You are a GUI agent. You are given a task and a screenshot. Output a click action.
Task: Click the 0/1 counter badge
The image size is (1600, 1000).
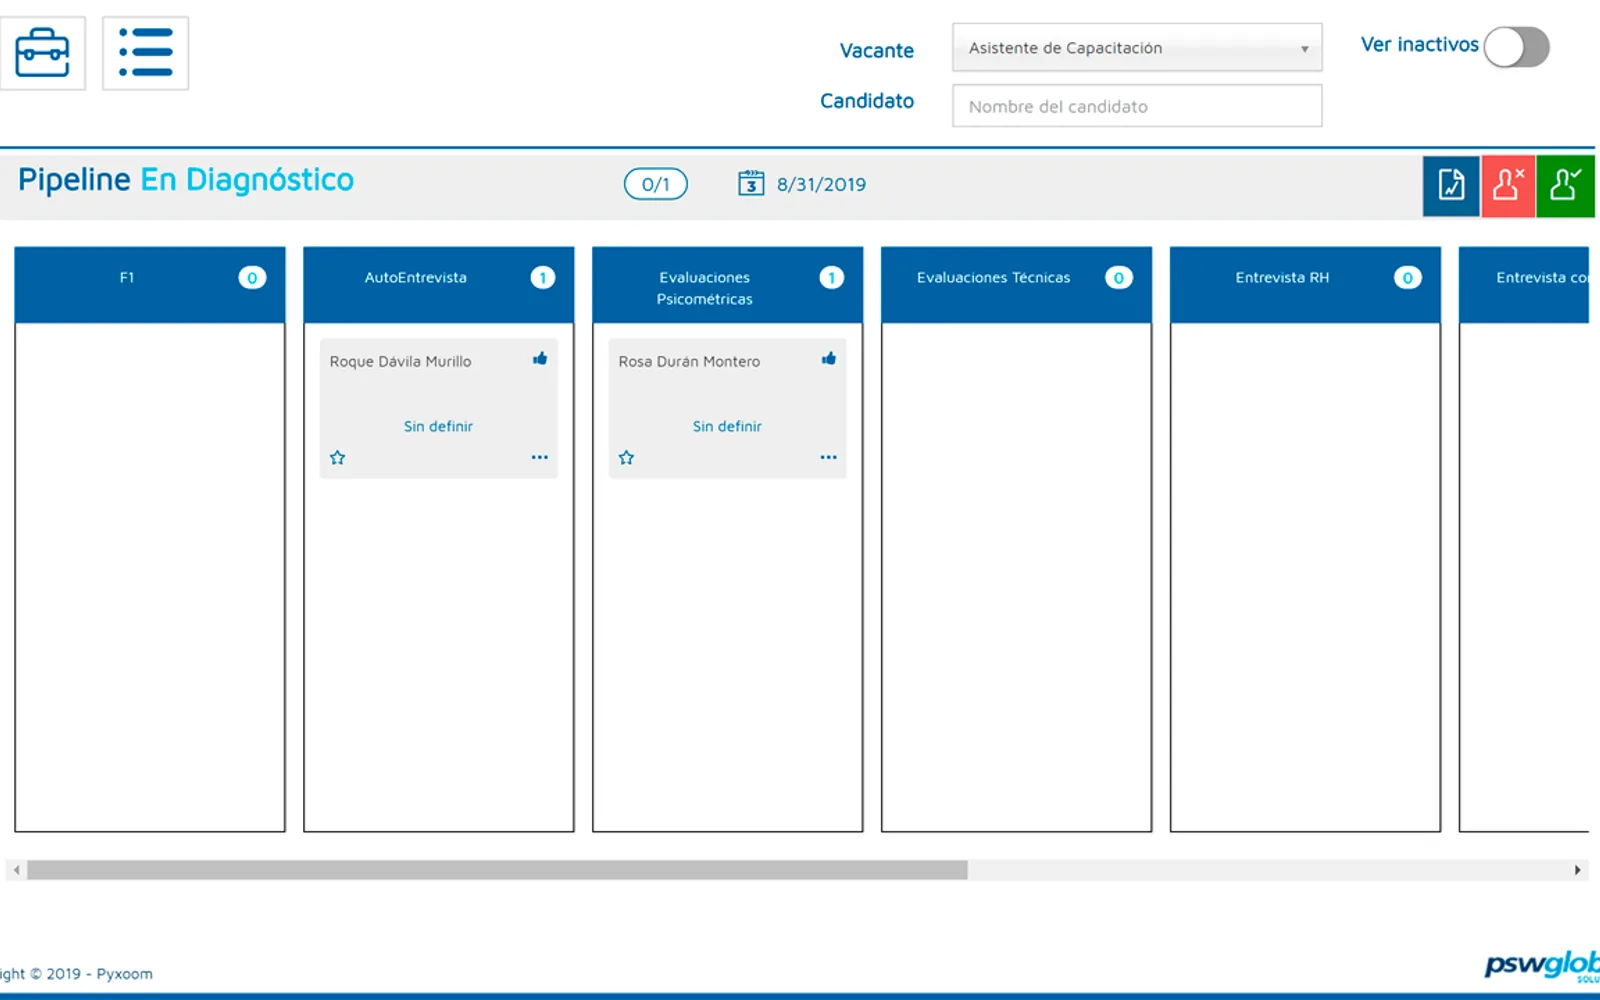pyautogui.click(x=656, y=184)
